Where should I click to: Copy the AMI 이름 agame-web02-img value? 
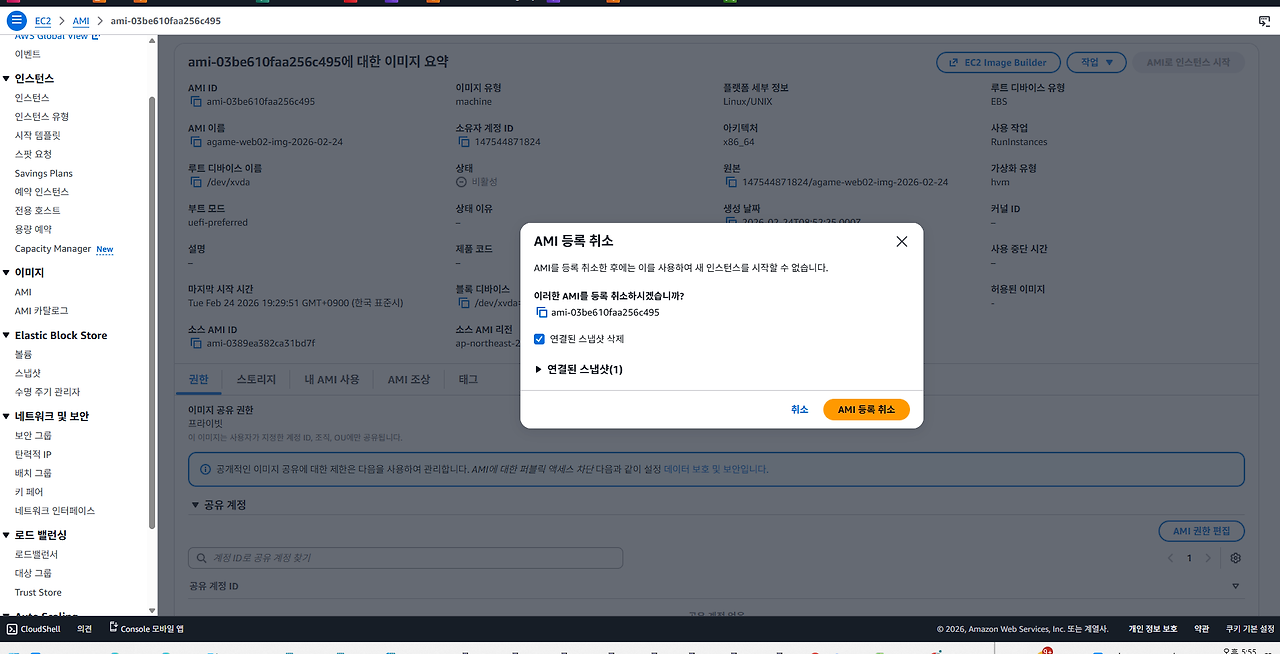(195, 142)
